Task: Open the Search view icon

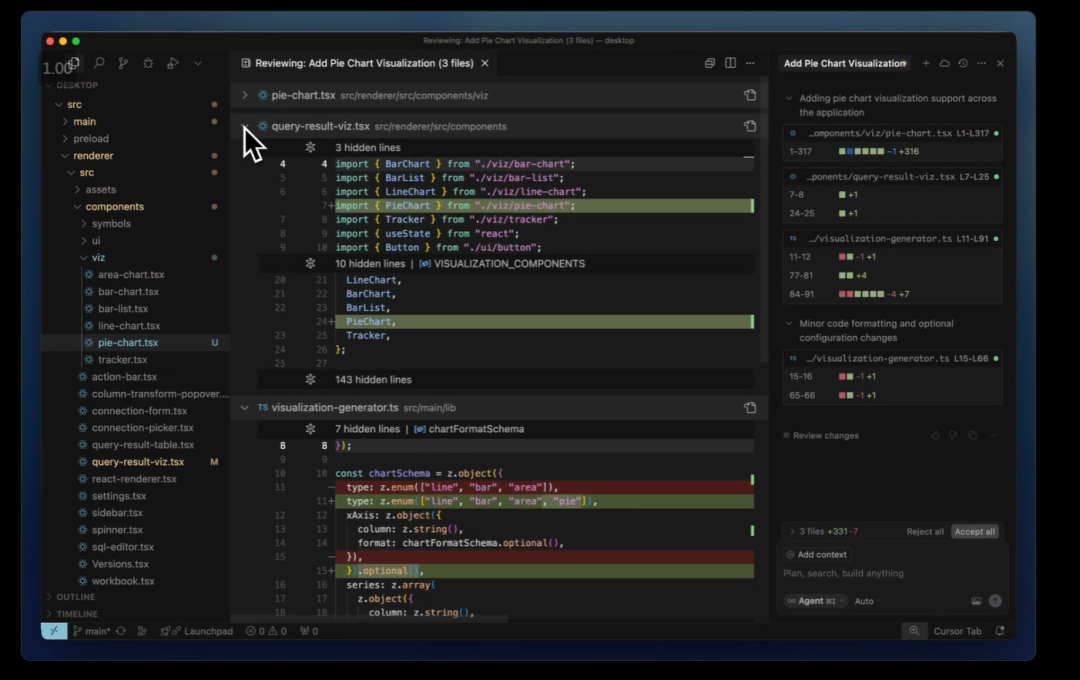Action: pyautogui.click(x=99, y=63)
